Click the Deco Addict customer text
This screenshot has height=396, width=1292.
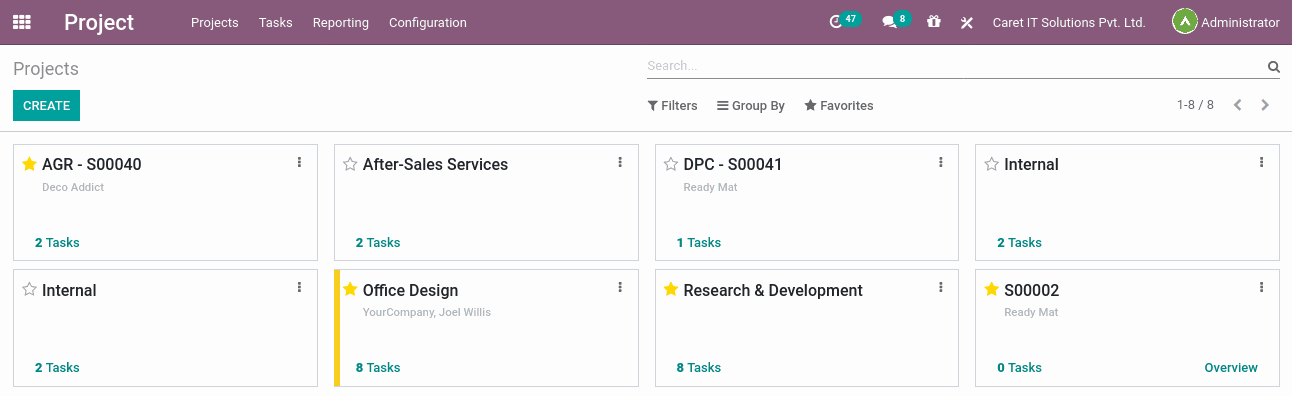[x=73, y=187]
